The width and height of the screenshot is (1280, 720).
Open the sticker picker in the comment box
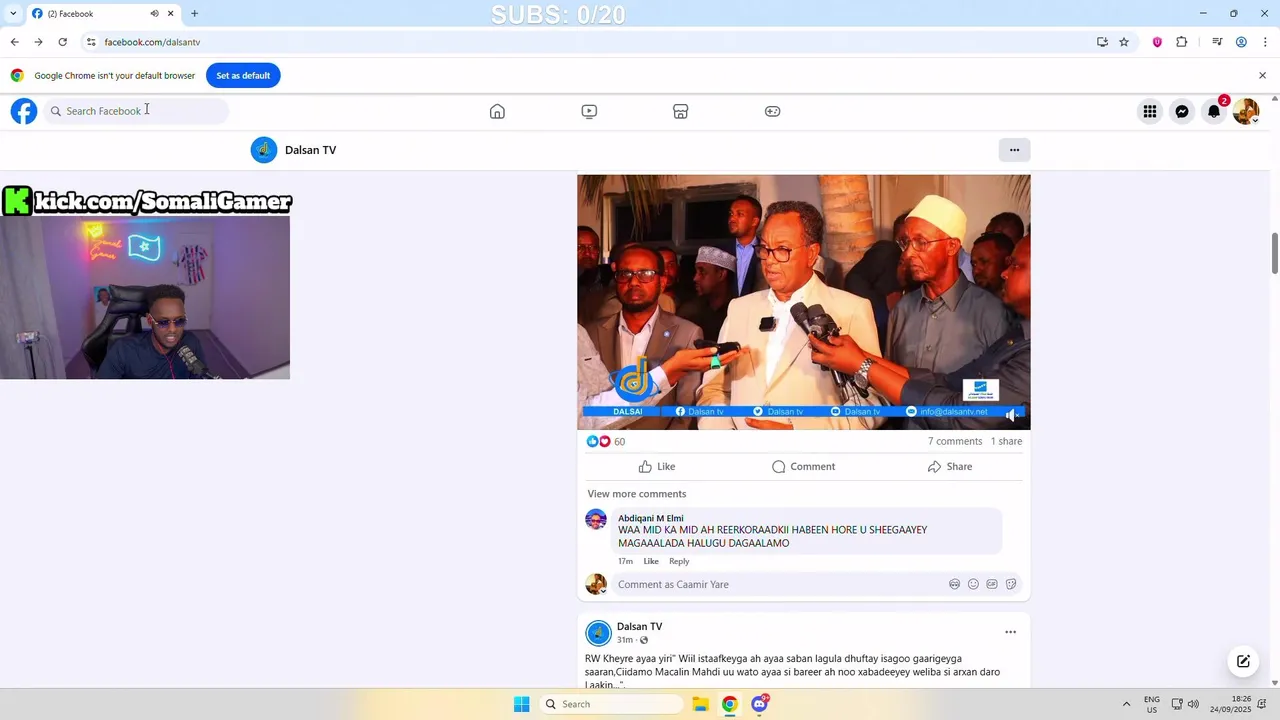(x=1011, y=584)
